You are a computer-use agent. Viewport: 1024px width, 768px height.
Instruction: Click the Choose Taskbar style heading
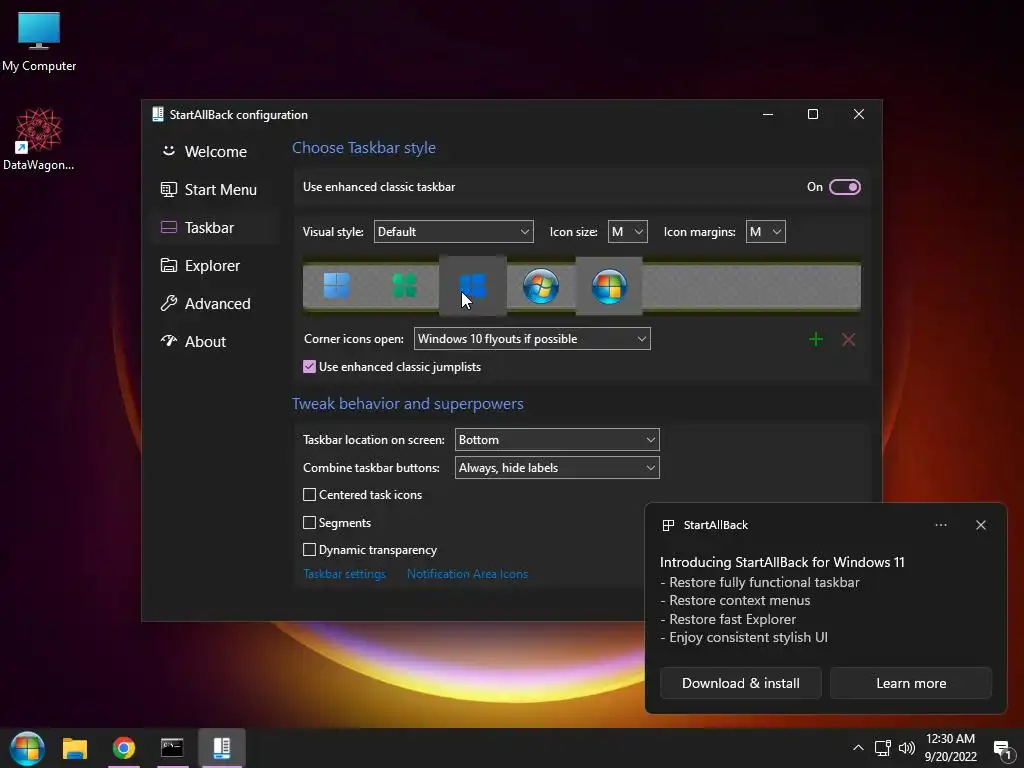pos(364,148)
